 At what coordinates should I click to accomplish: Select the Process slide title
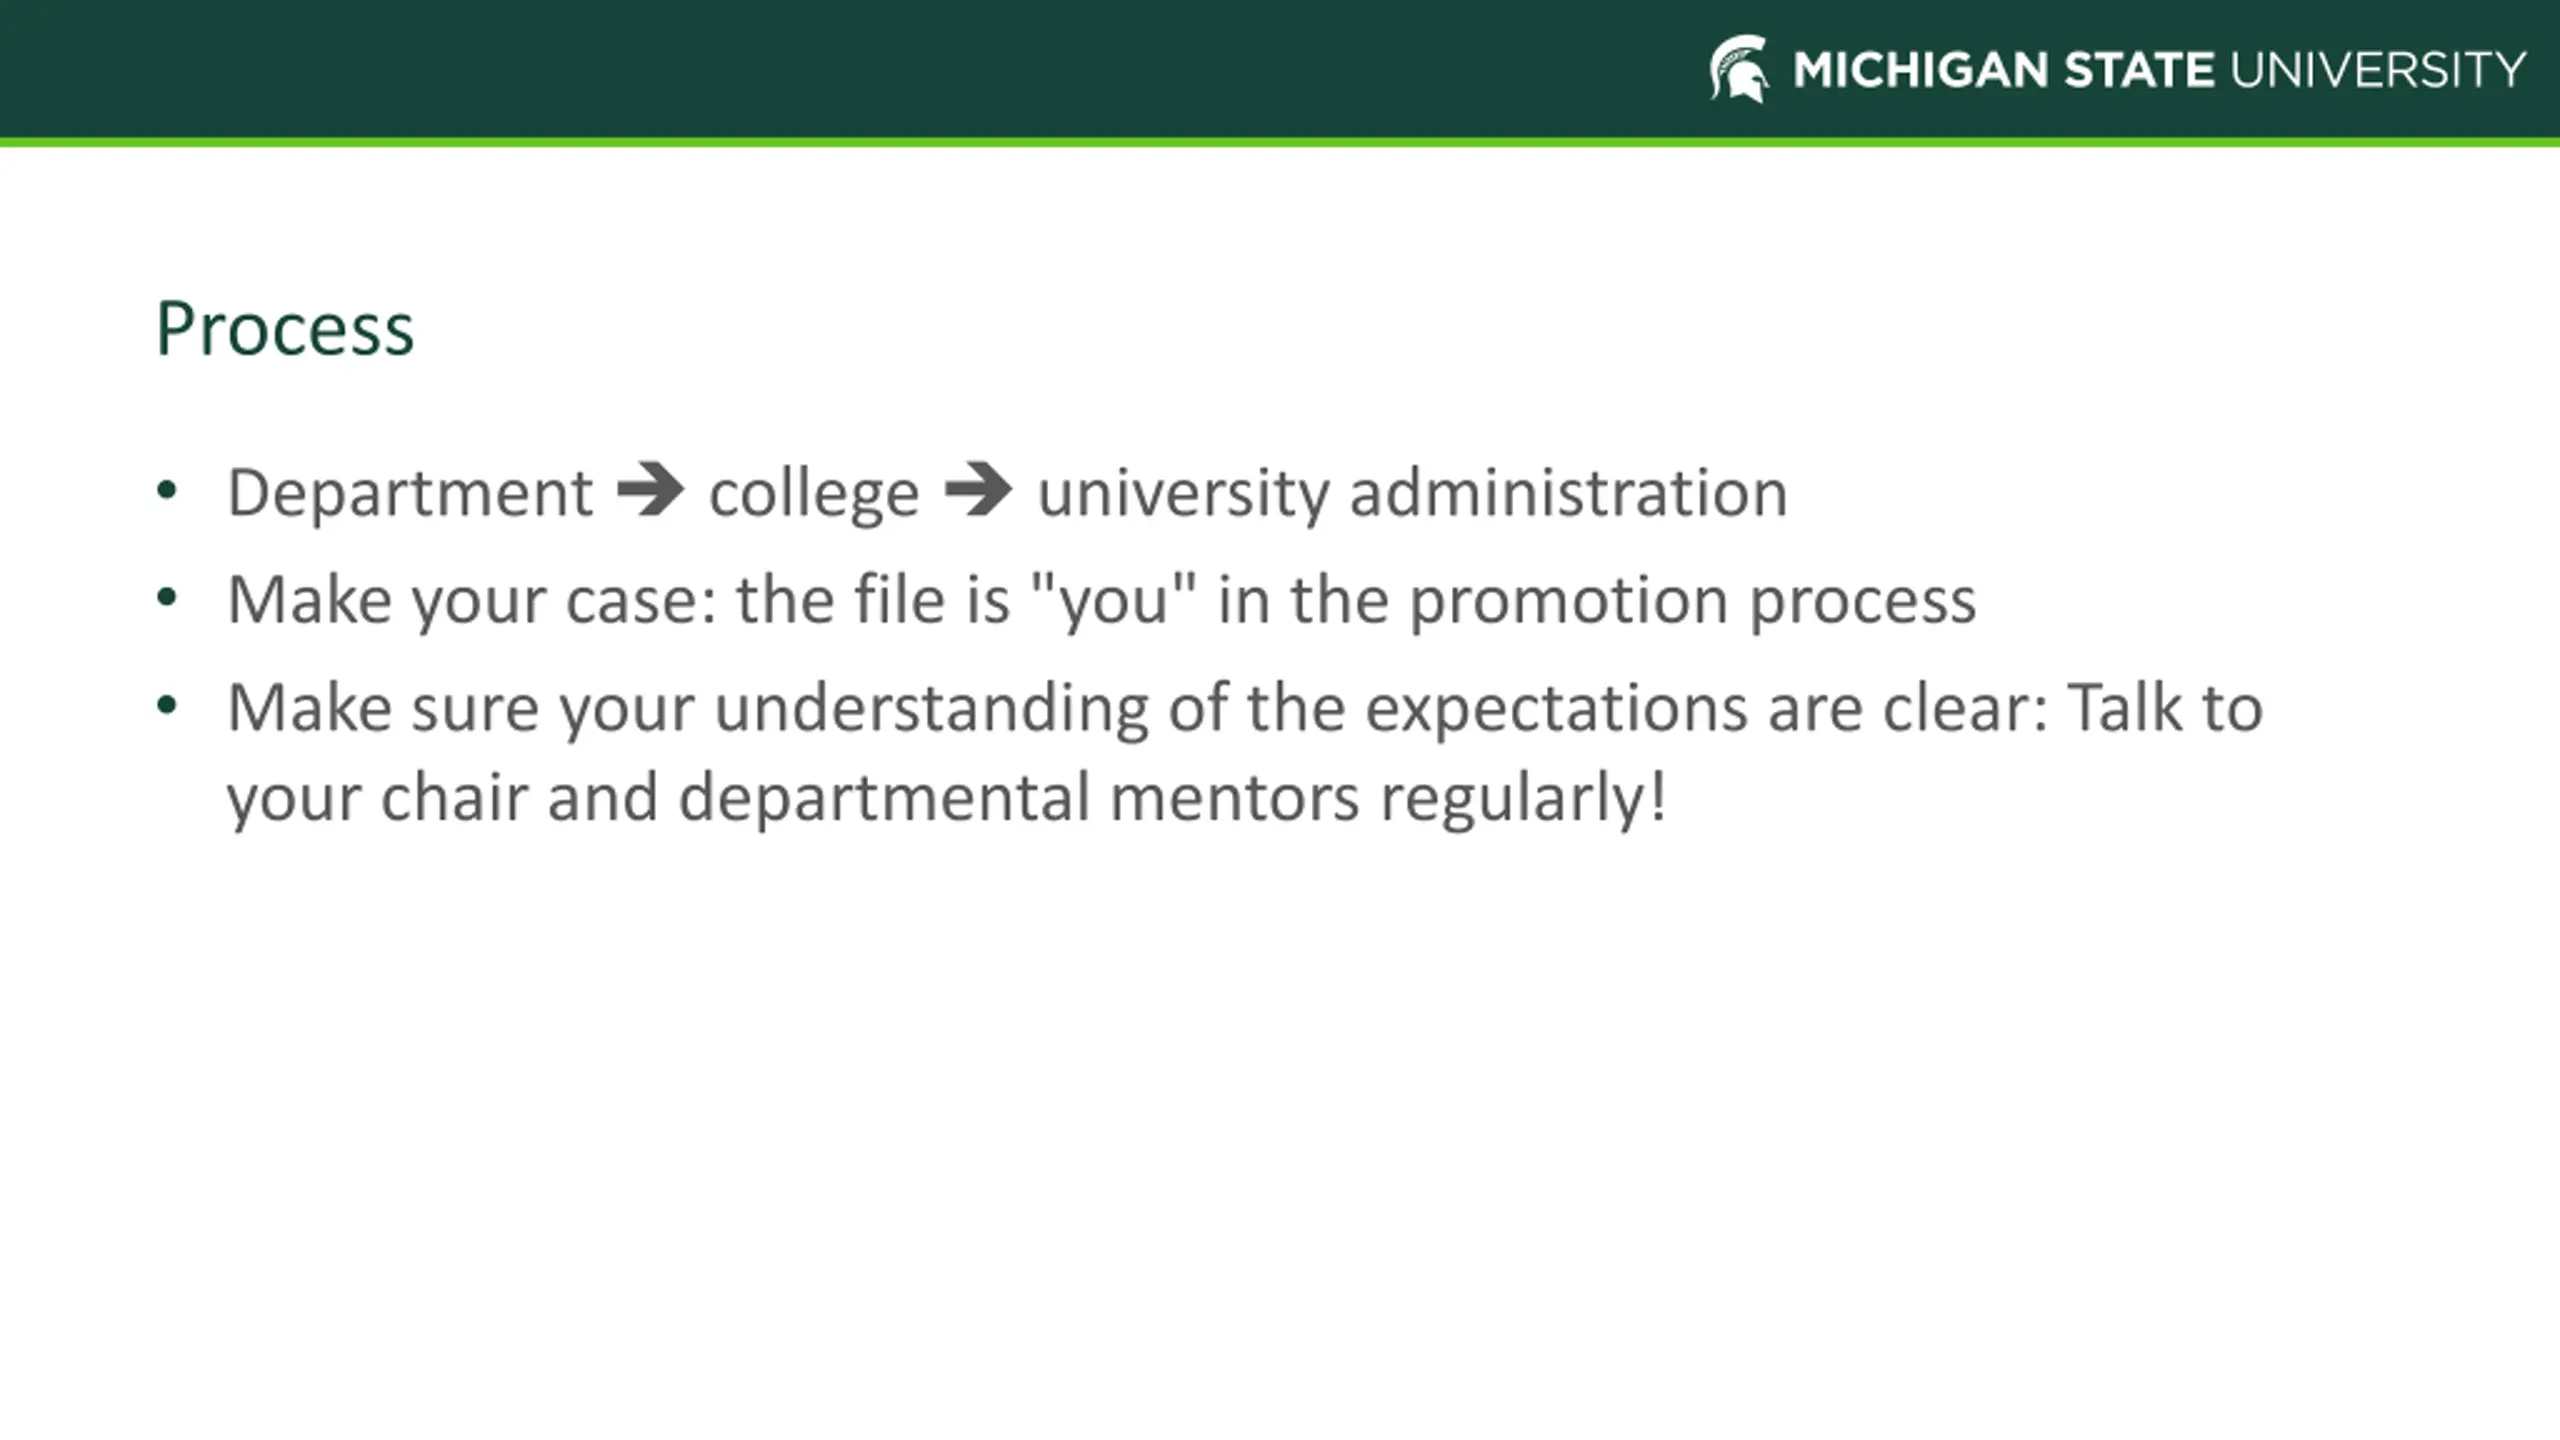coord(285,329)
